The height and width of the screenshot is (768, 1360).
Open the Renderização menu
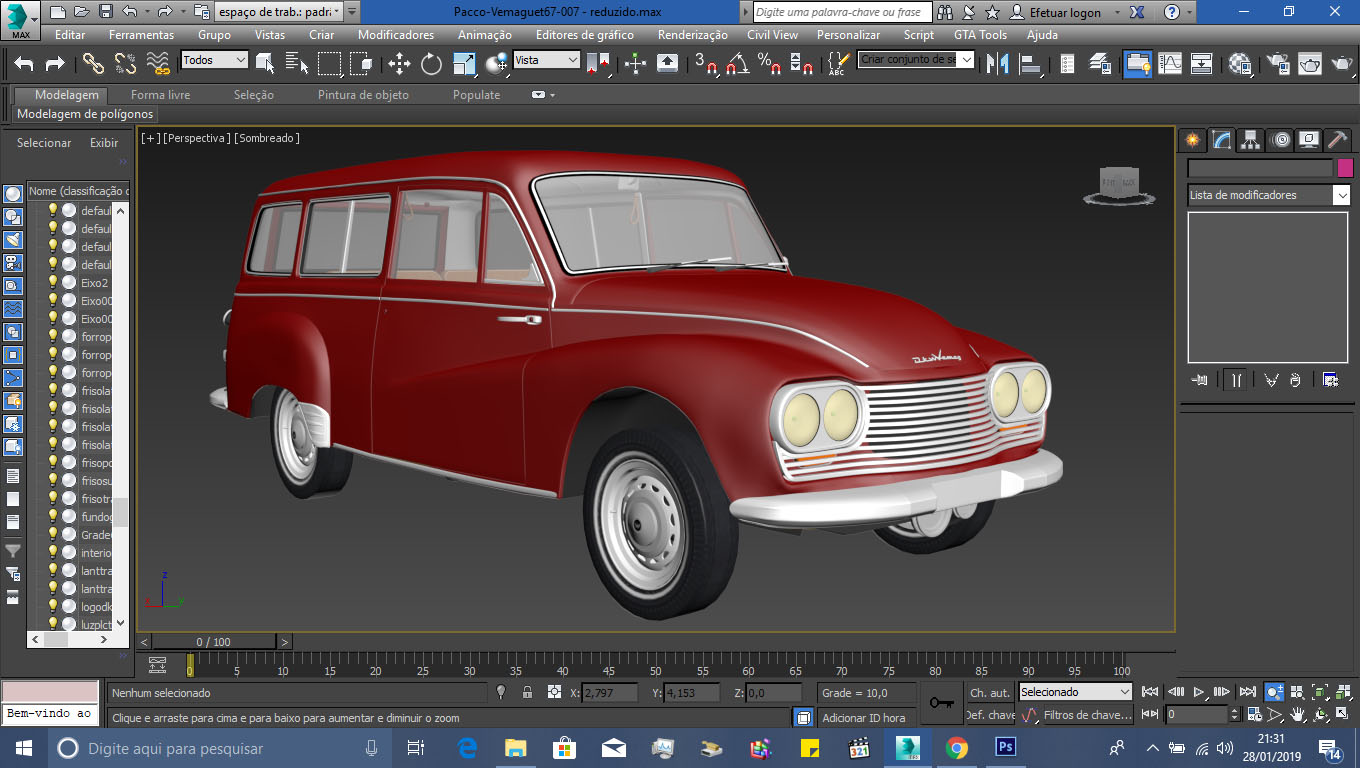(x=693, y=35)
